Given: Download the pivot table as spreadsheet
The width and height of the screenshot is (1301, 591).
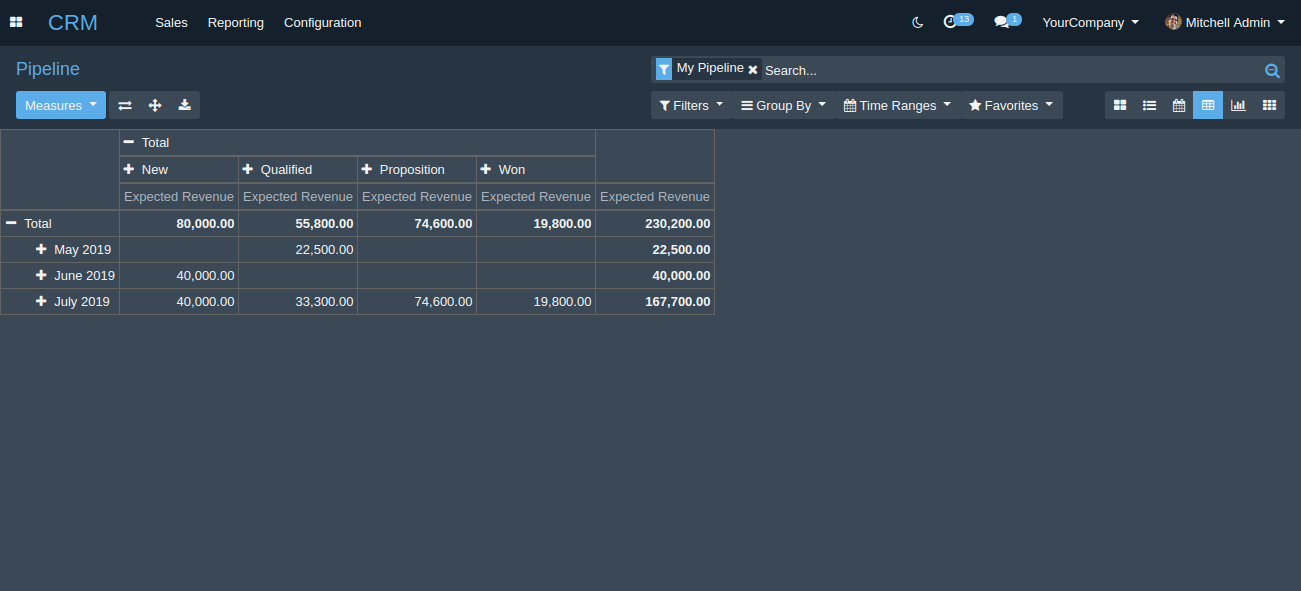Looking at the screenshot, I should [x=185, y=105].
